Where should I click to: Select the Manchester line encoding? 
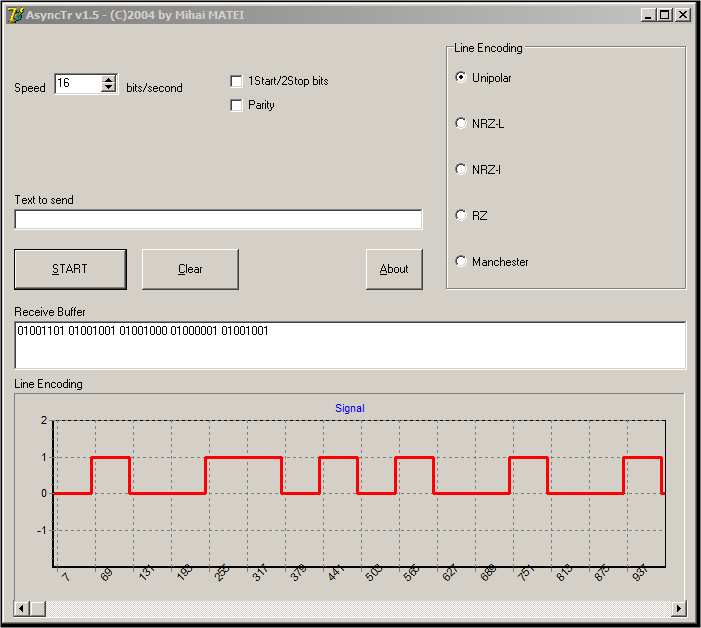pyautogui.click(x=461, y=261)
